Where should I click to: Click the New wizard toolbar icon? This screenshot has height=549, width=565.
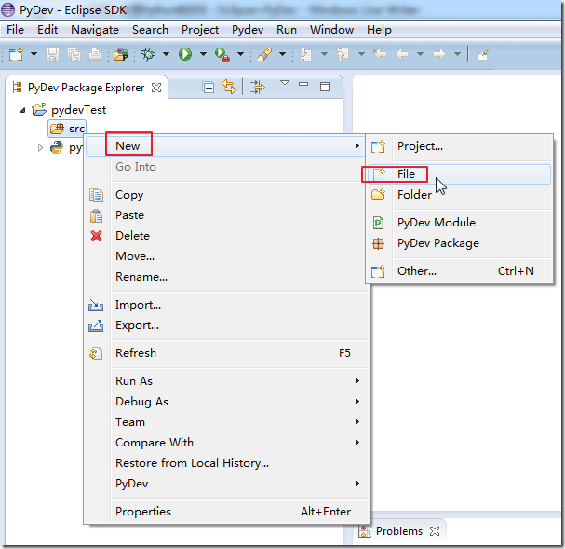tap(16, 55)
